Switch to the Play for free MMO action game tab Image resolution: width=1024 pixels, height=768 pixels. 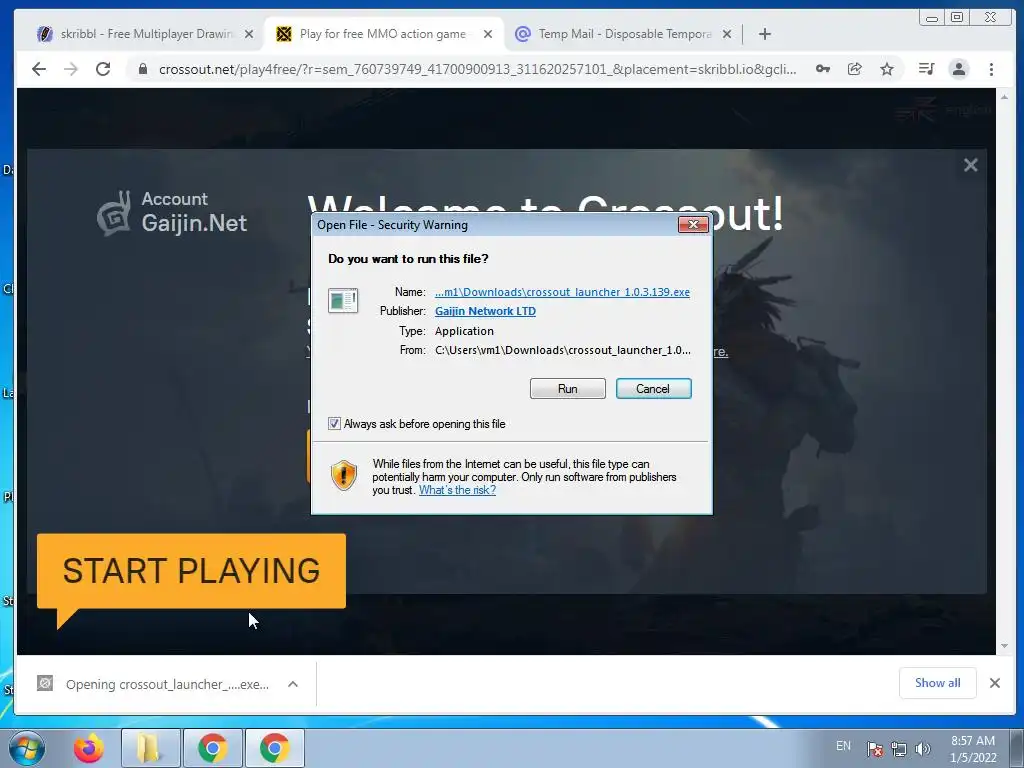point(384,34)
